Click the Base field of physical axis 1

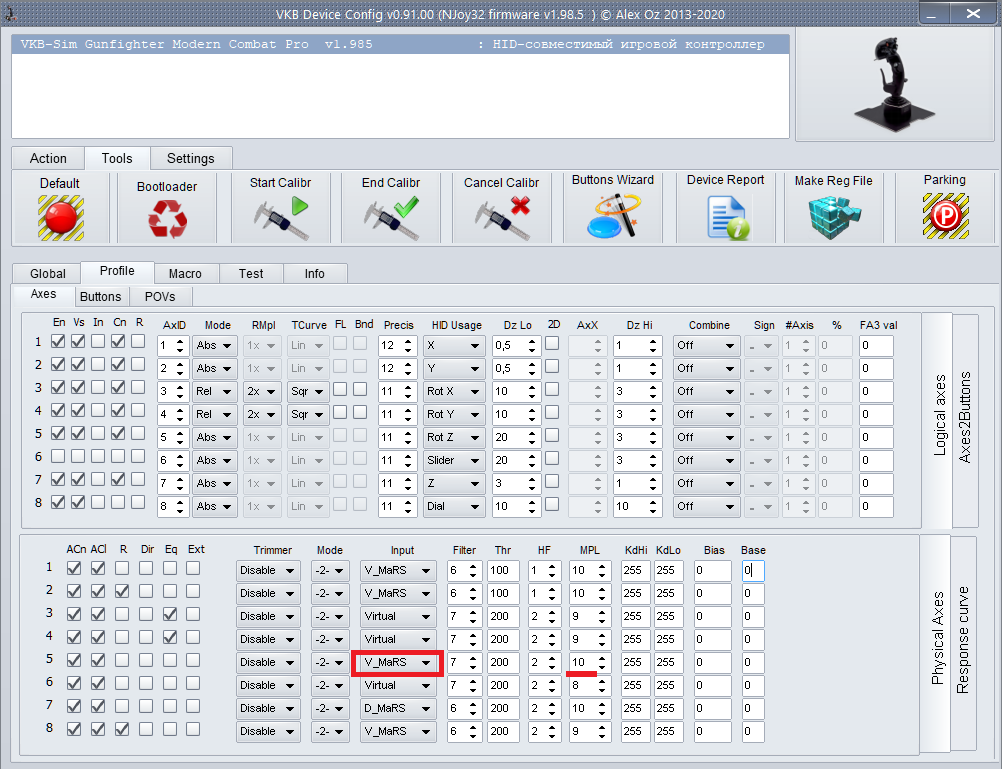(752, 570)
